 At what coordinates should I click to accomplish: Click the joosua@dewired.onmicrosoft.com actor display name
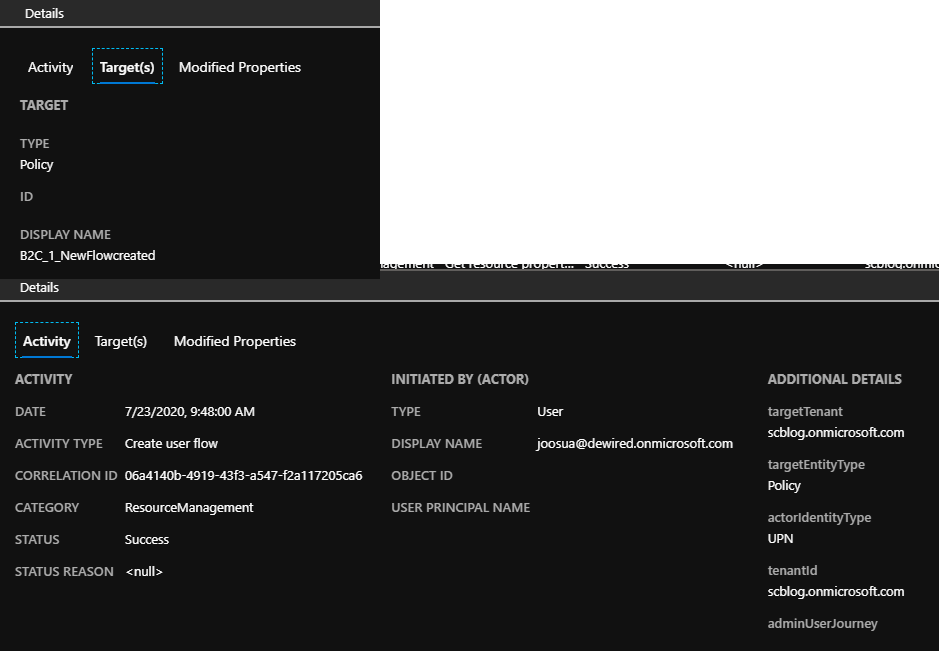(635, 443)
